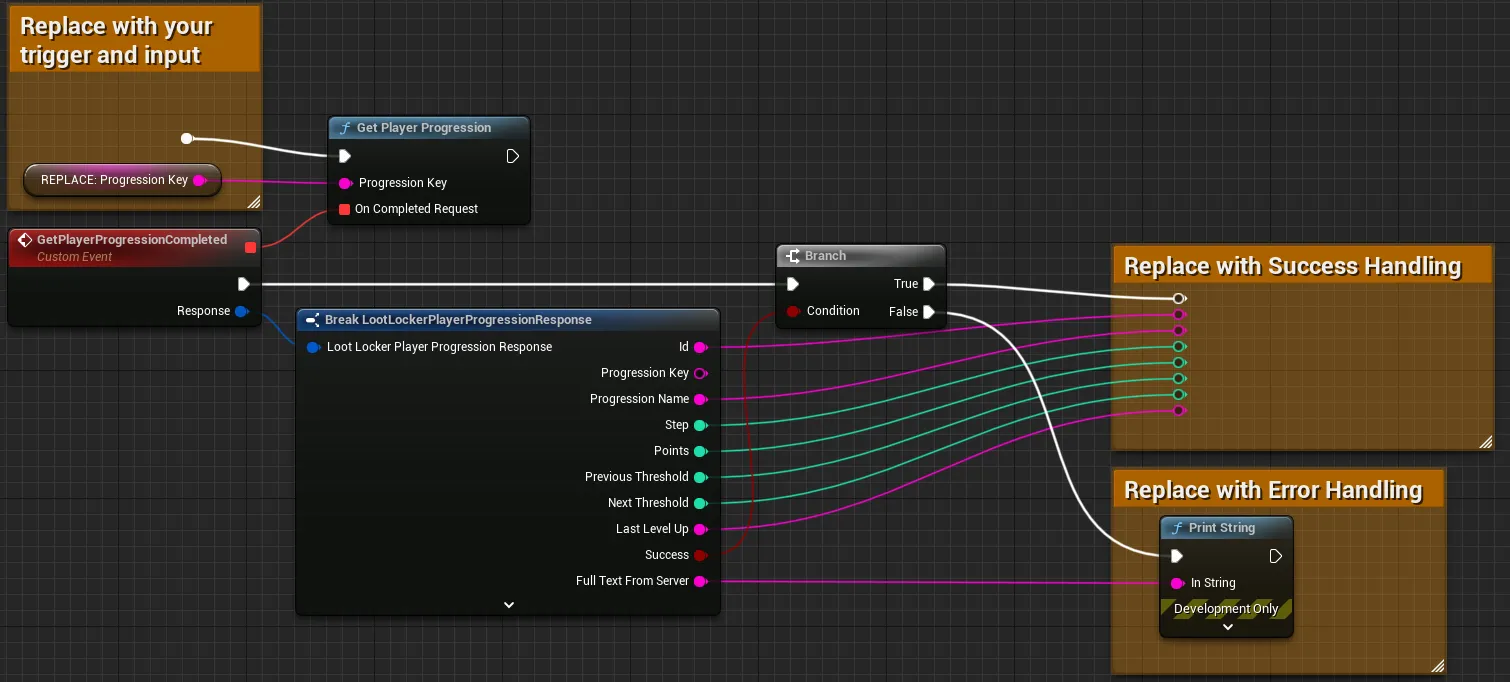The height and width of the screenshot is (682, 1510).
Task: Select 'Replace with Success Handling' comment title
Action: tap(1293, 266)
